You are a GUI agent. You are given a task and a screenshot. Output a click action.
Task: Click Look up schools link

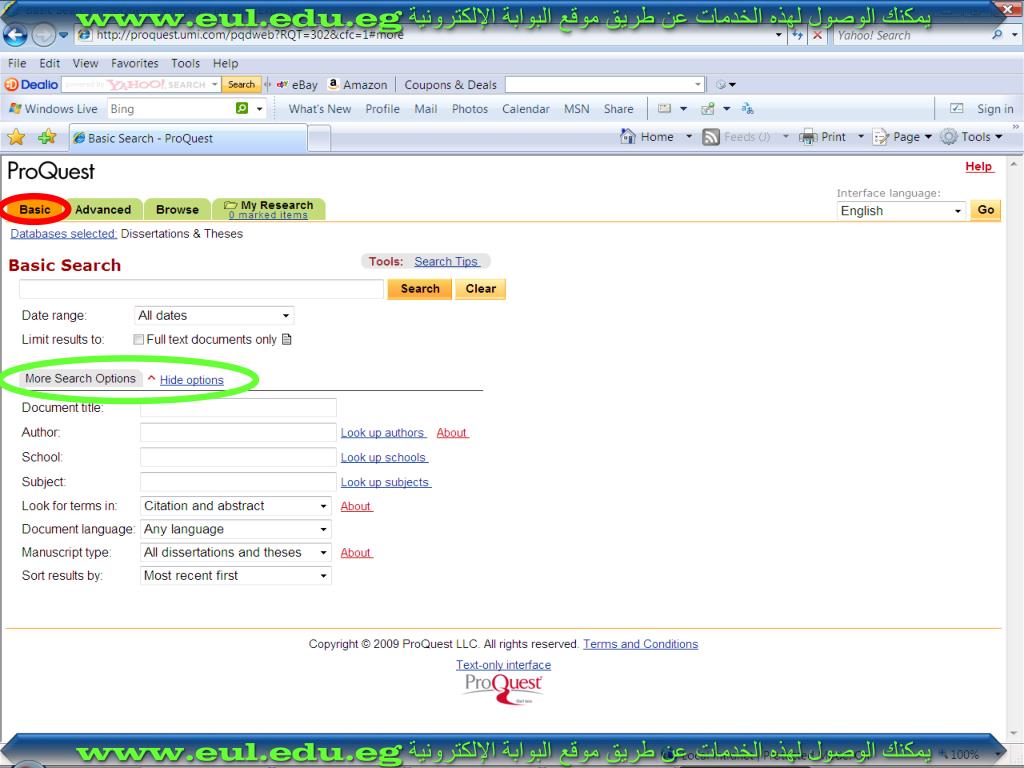384,458
